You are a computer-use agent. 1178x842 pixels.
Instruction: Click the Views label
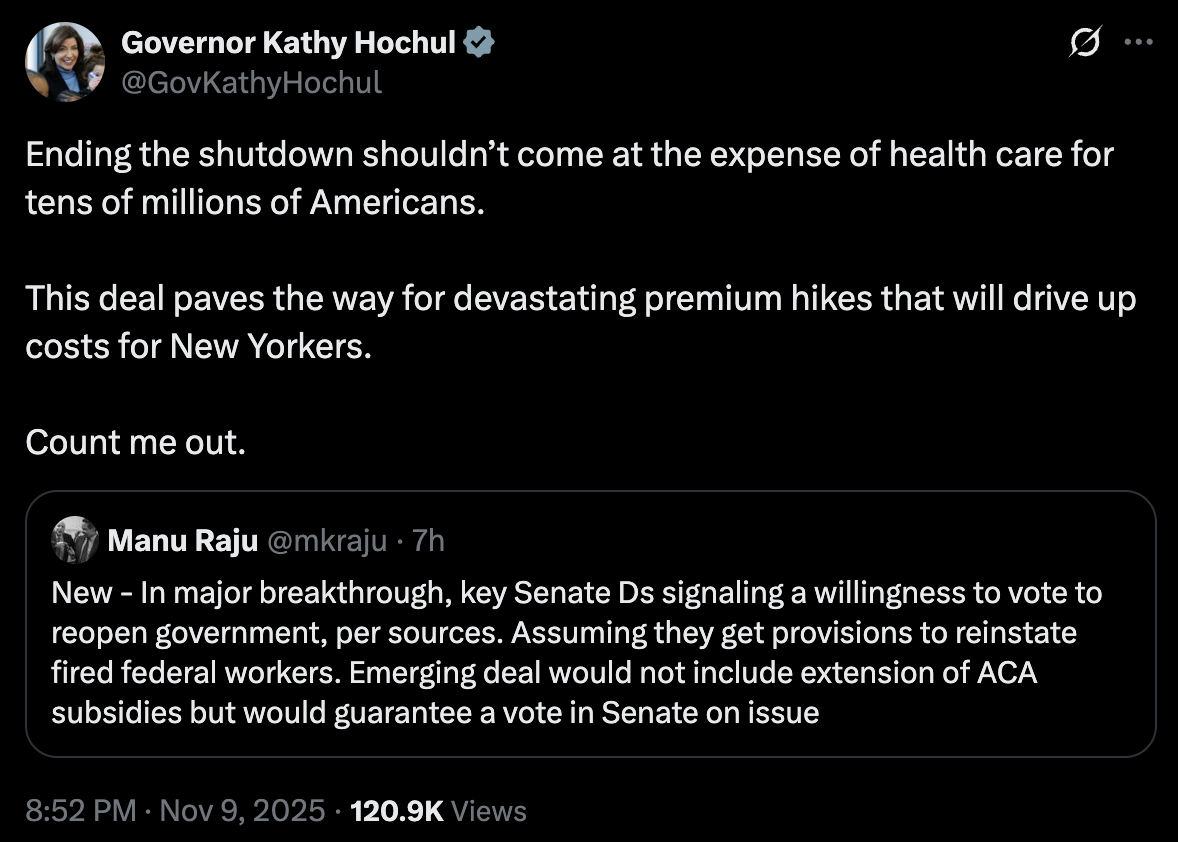point(489,810)
